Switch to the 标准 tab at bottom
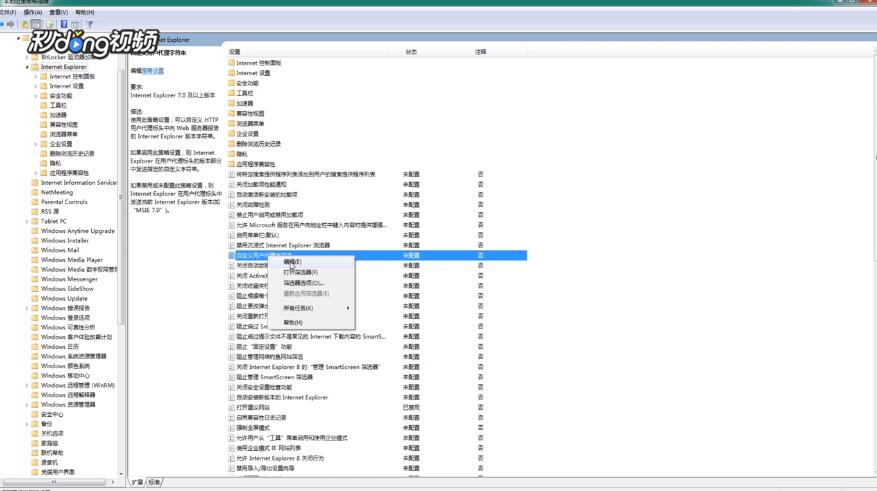The height and width of the screenshot is (491, 877). click(154, 482)
